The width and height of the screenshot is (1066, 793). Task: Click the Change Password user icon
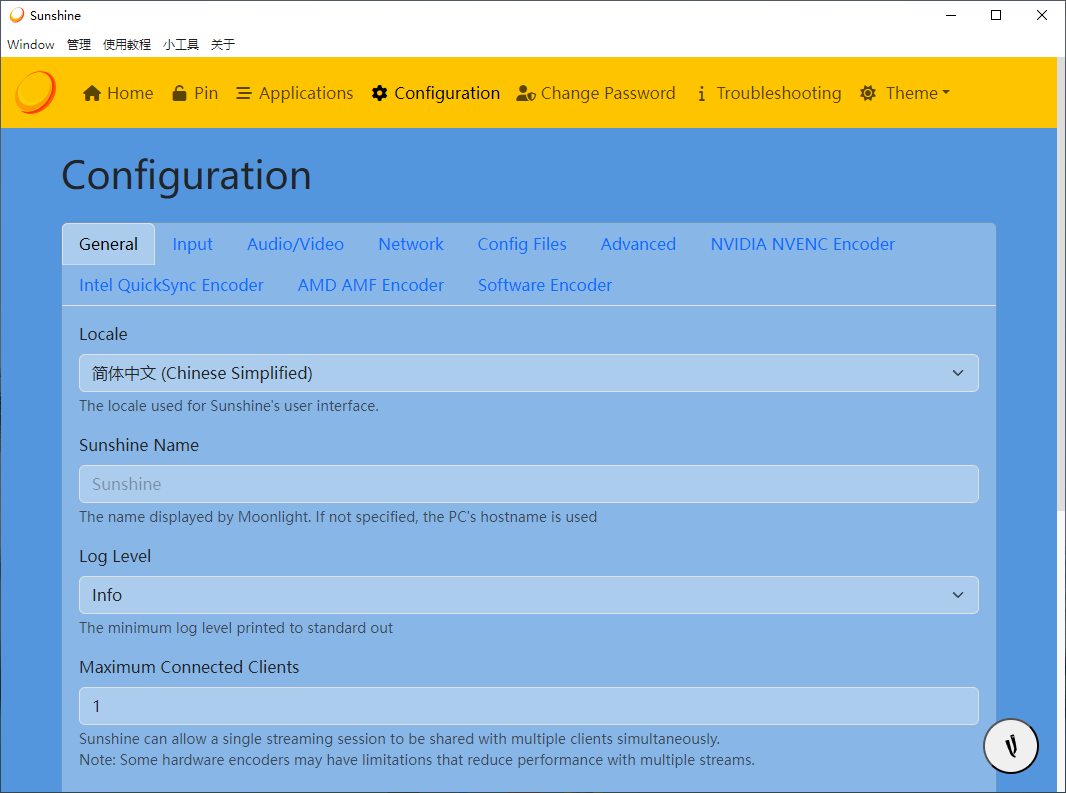click(526, 93)
